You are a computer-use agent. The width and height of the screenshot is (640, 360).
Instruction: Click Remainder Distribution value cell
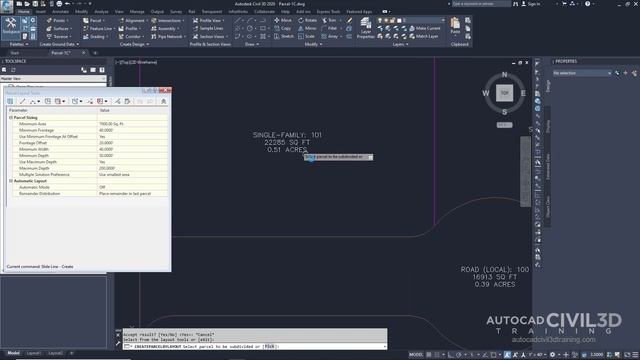click(133, 193)
